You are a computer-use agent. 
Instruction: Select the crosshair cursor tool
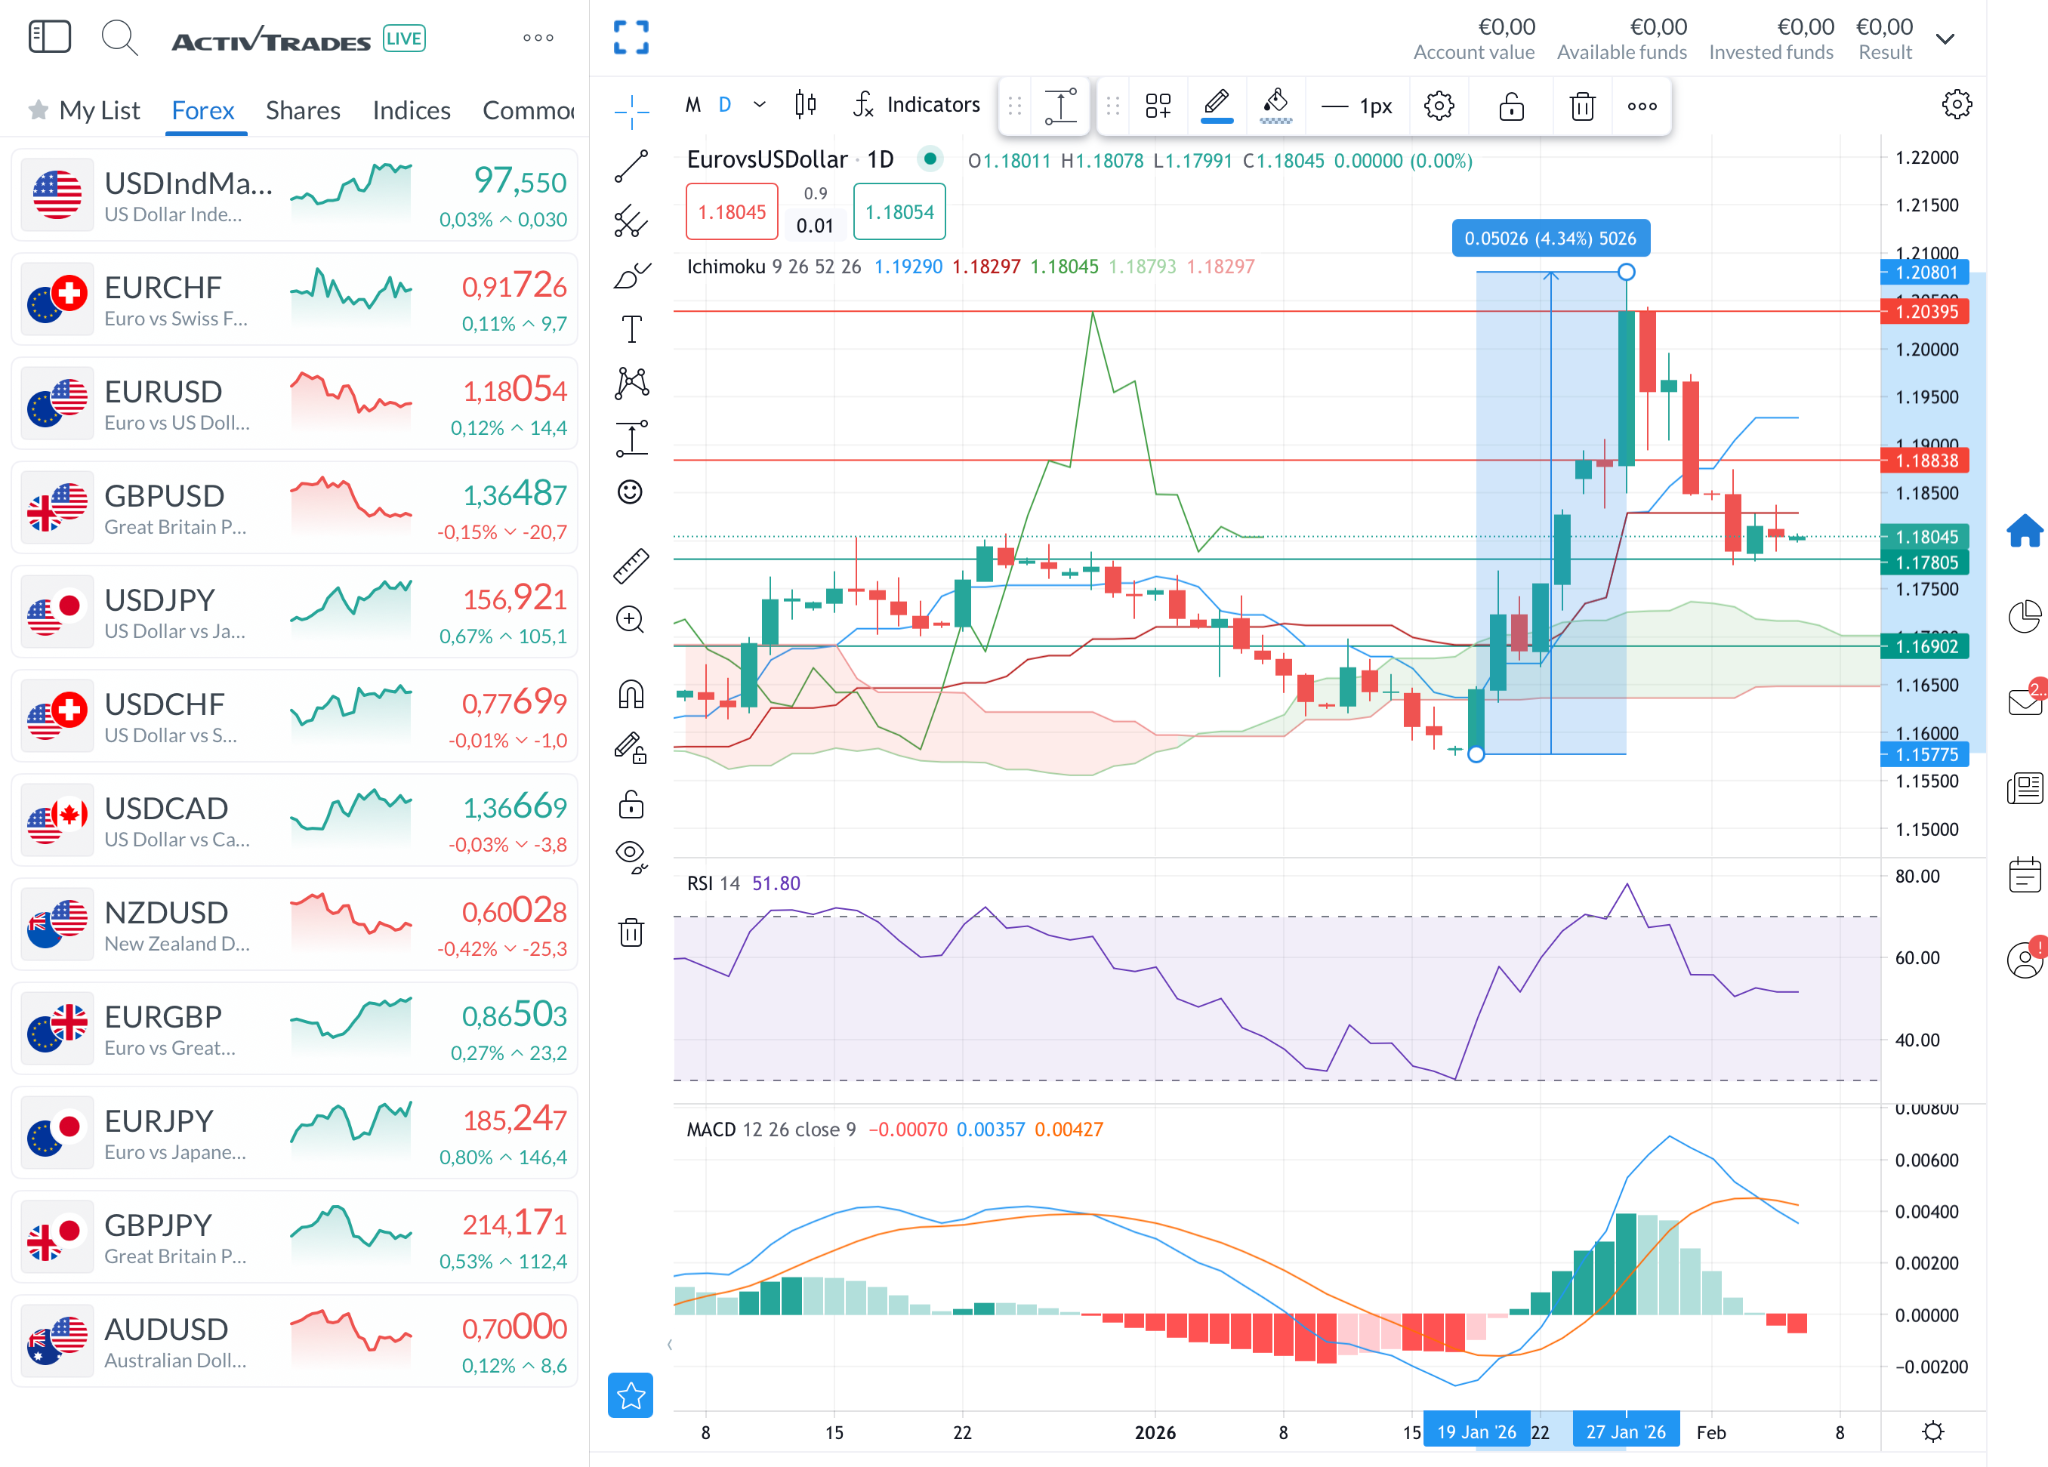[x=631, y=112]
